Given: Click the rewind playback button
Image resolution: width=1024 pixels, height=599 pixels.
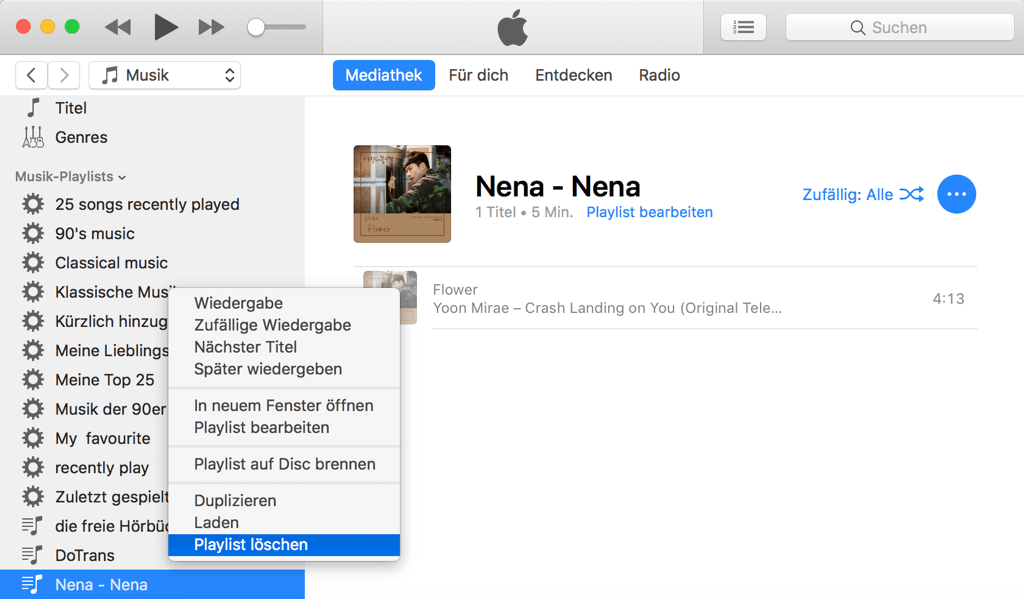Looking at the screenshot, I should tap(118, 27).
